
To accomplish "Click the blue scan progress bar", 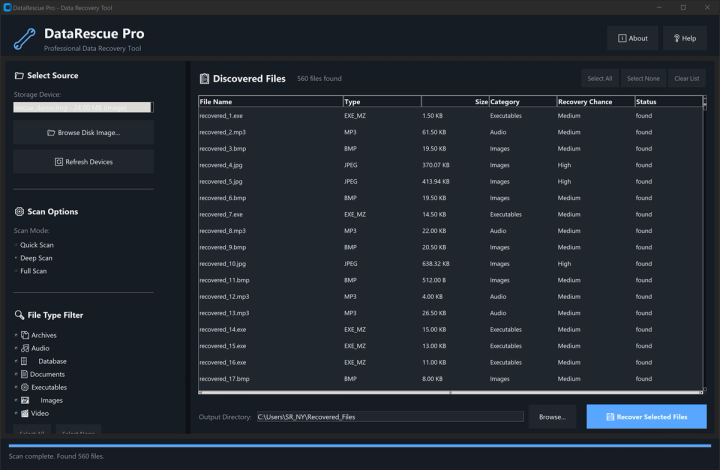I will coord(360,445).
